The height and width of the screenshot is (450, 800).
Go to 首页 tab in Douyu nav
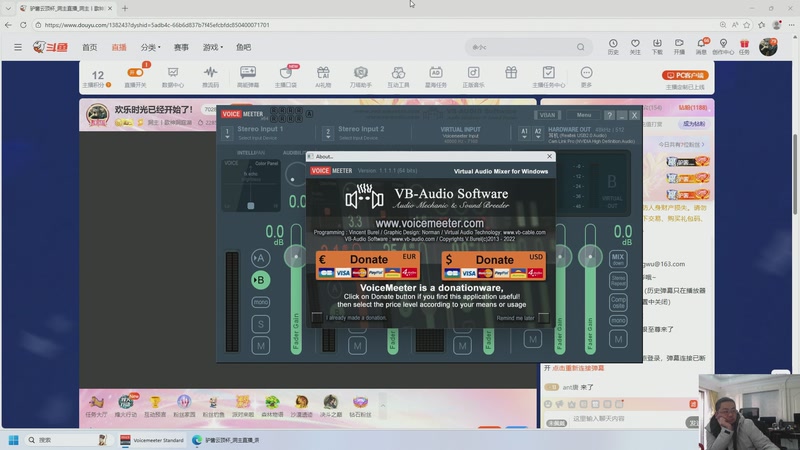[x=89, y=47]
